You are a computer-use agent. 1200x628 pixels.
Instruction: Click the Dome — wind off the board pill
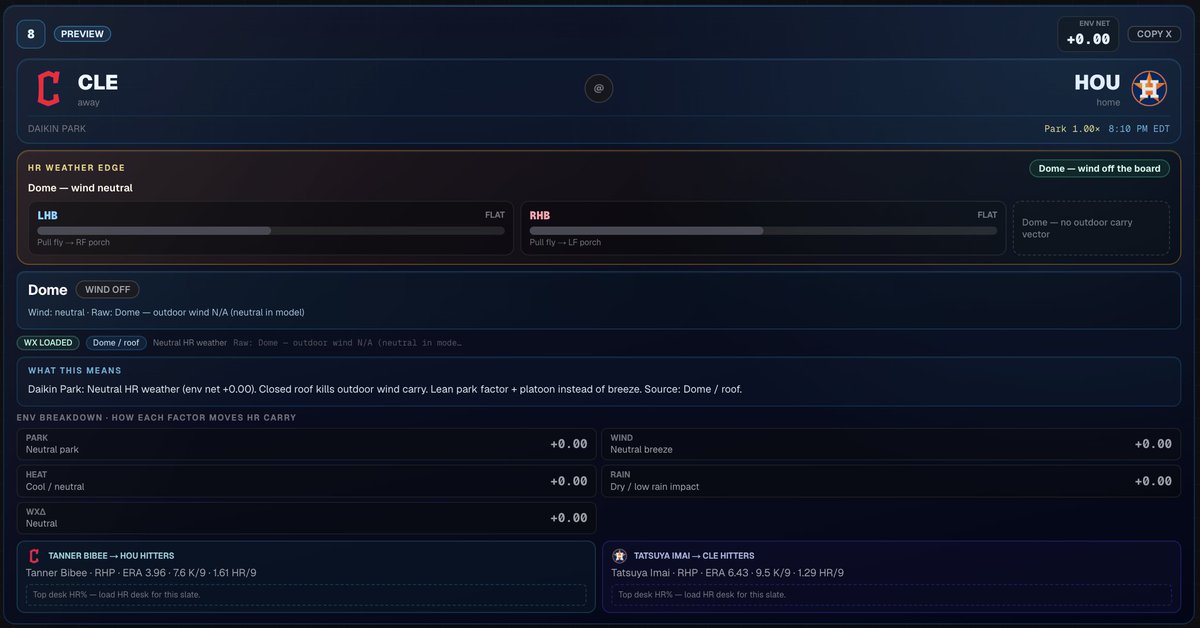pyautogui.click(x=1099, y=168)
